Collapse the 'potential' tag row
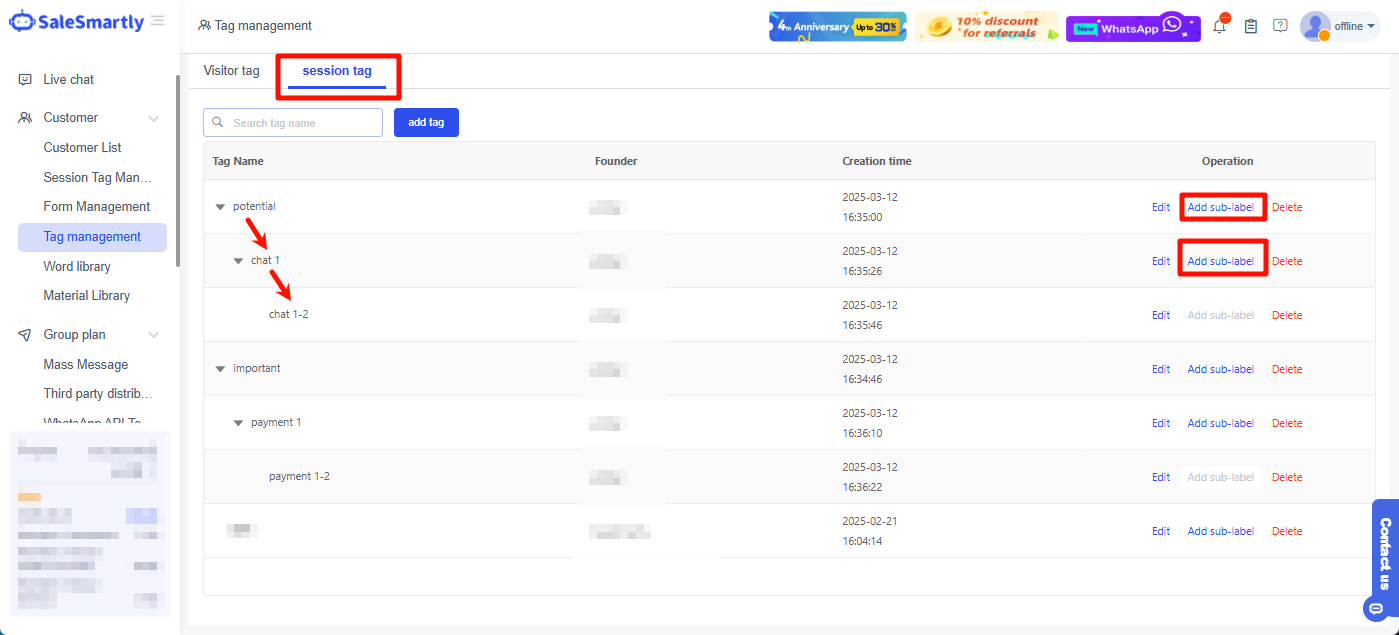This screenshot has width=1399, height=635. click(220, 207)
